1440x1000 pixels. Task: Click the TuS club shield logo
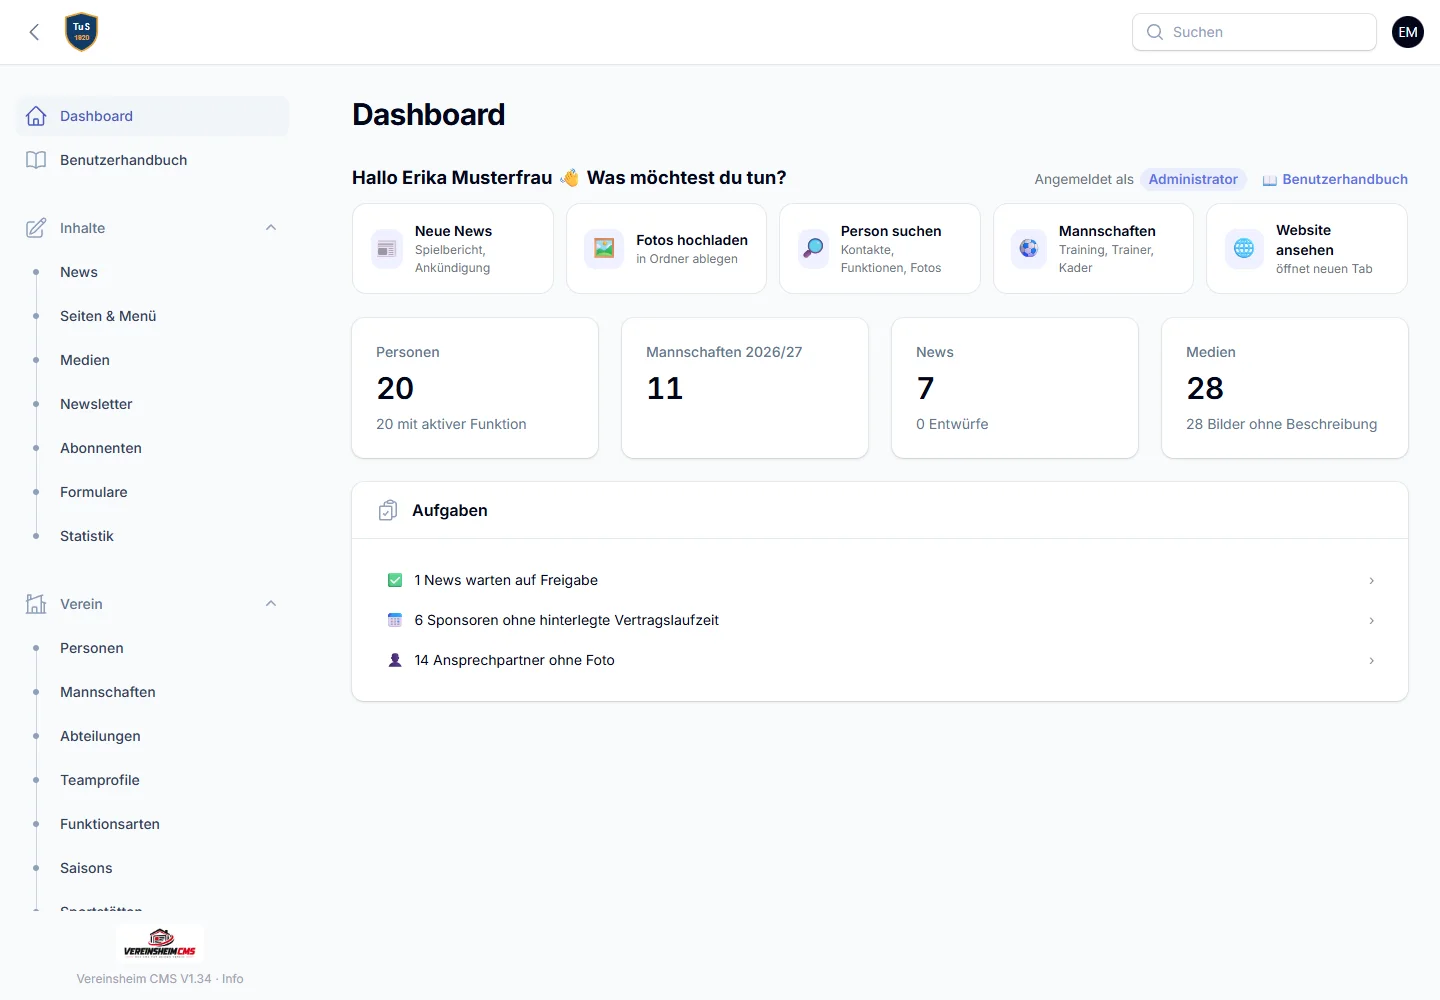coord(82,32)
